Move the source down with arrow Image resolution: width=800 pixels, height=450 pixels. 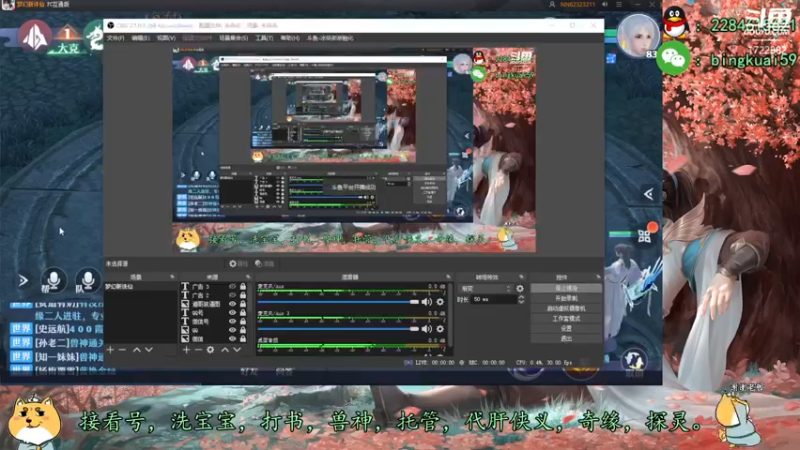[x=237, y=350]
